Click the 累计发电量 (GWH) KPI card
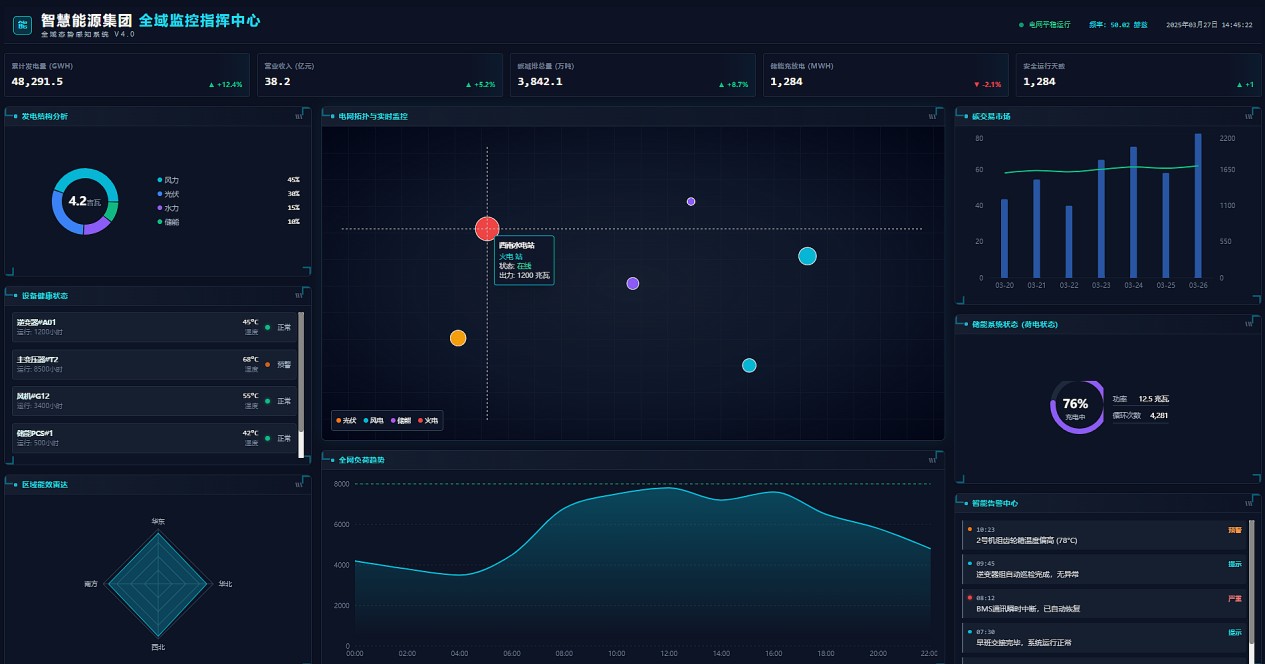 127,75
